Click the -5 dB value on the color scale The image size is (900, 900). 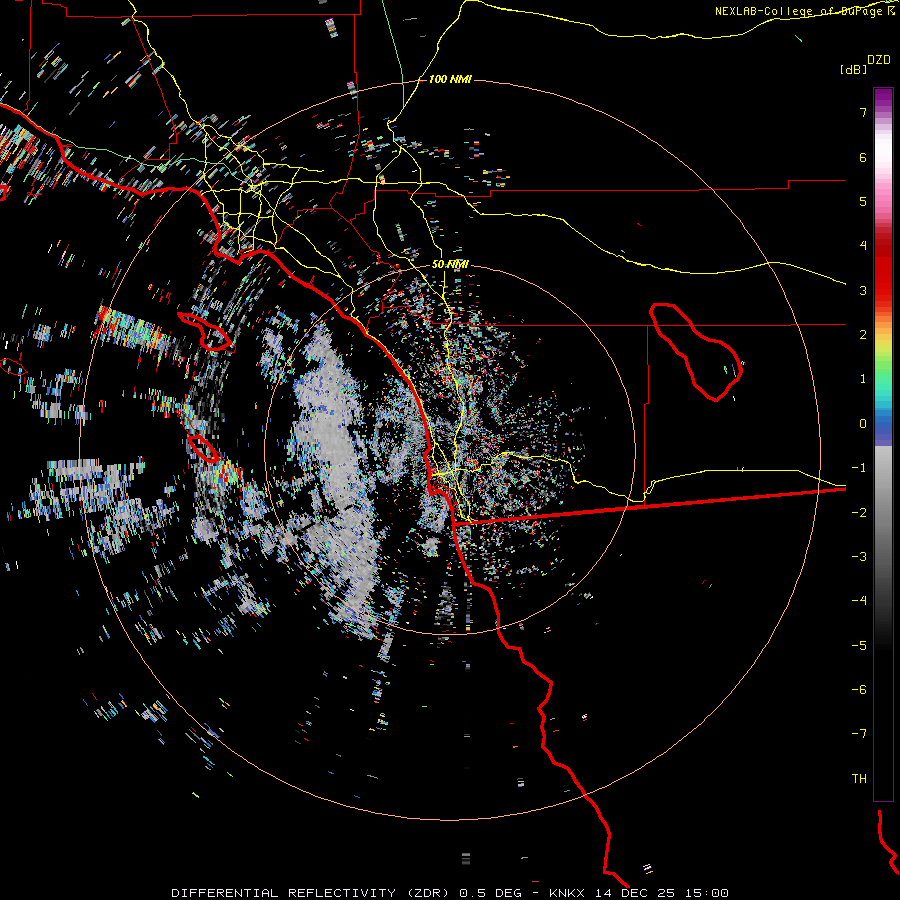(859, 646)
